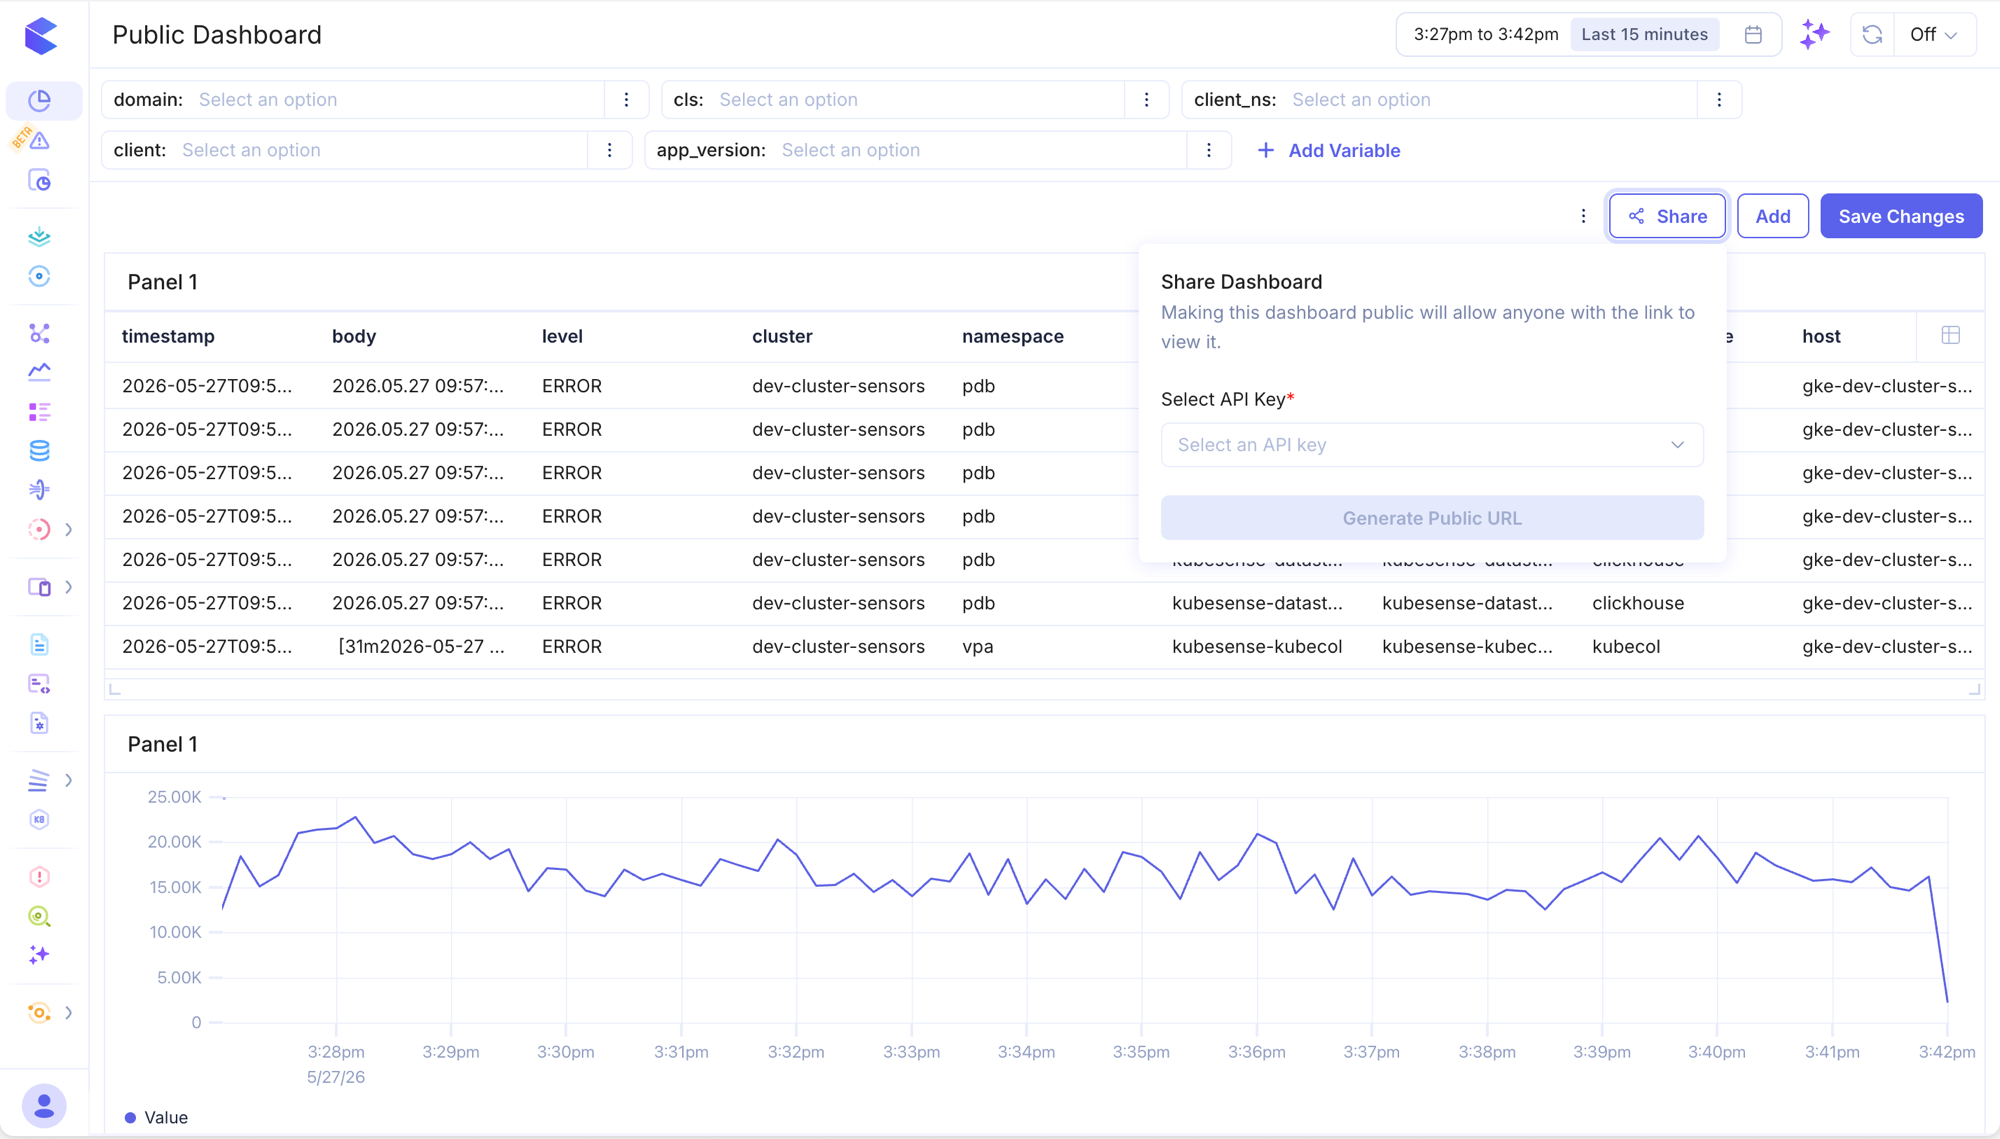The height and width of the screenshot is (1139, 2000).
Task: Click the vpa namespace cell
Action: [x=977, y=646]
